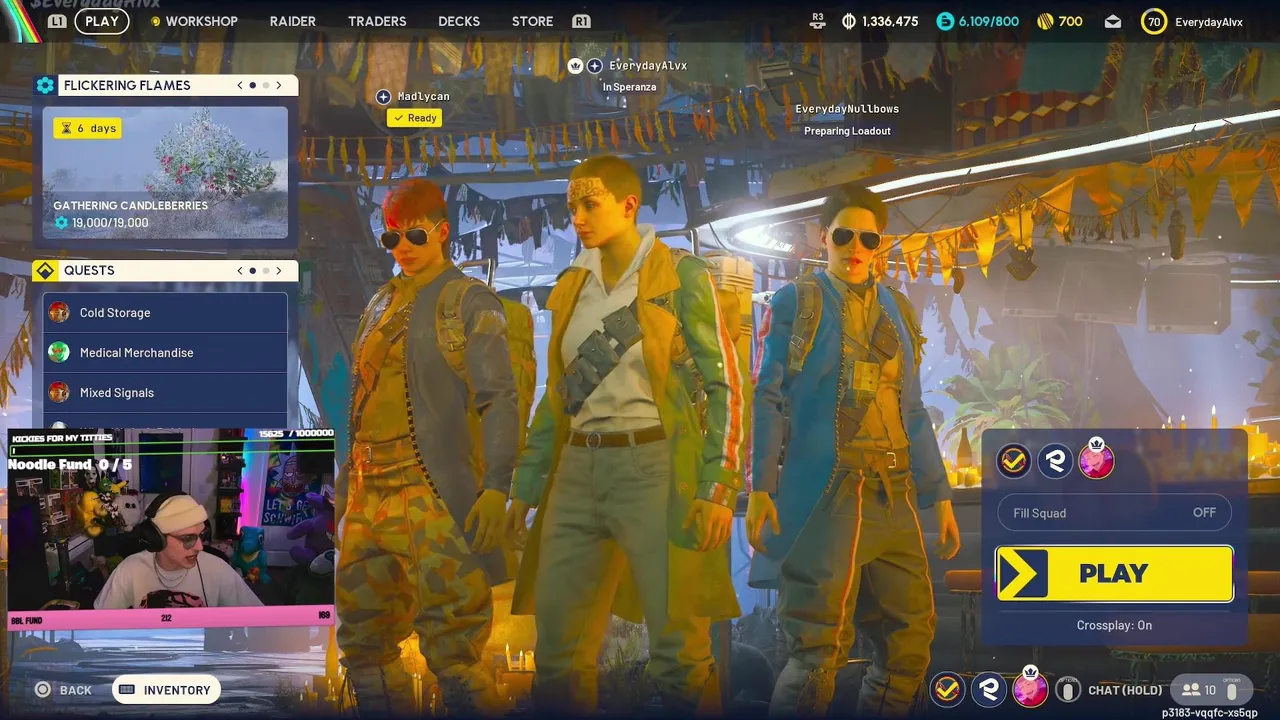Screen dimensions: 1280x720
Task: Click the plus icon beside EverydayAlvx squad name
Action: tap(595, 65)
